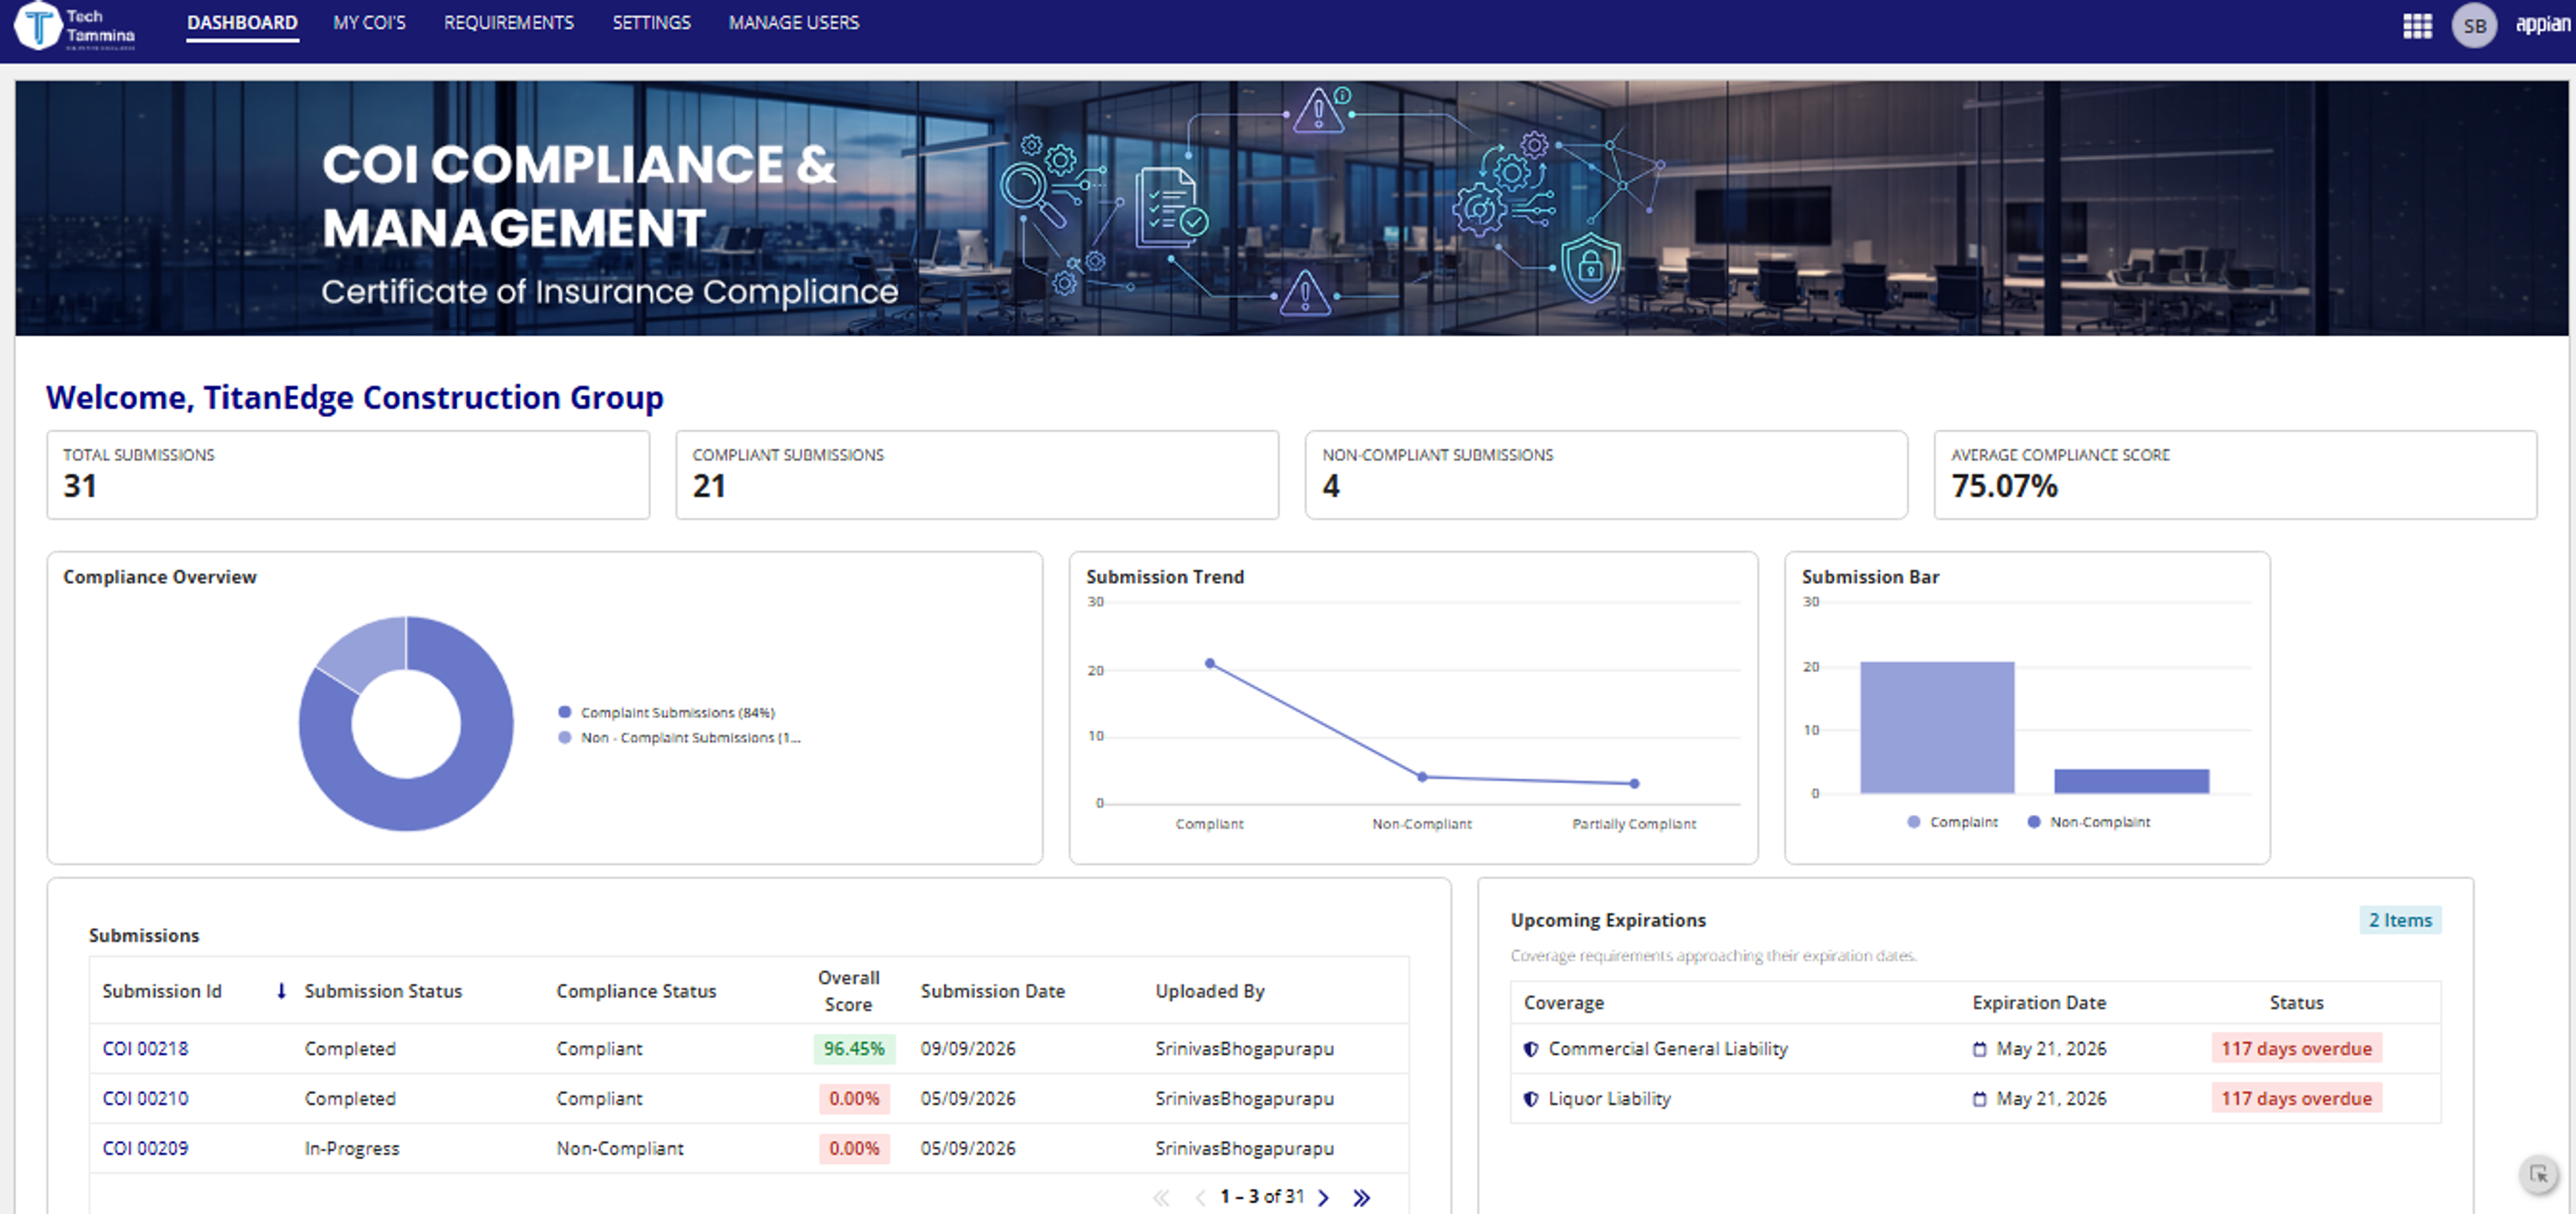Image resolution: width=2576 pixels, height=1214 pixels.
Task: Click Partially Compliant point on Submission Trend
Action: pos(1634,783)
